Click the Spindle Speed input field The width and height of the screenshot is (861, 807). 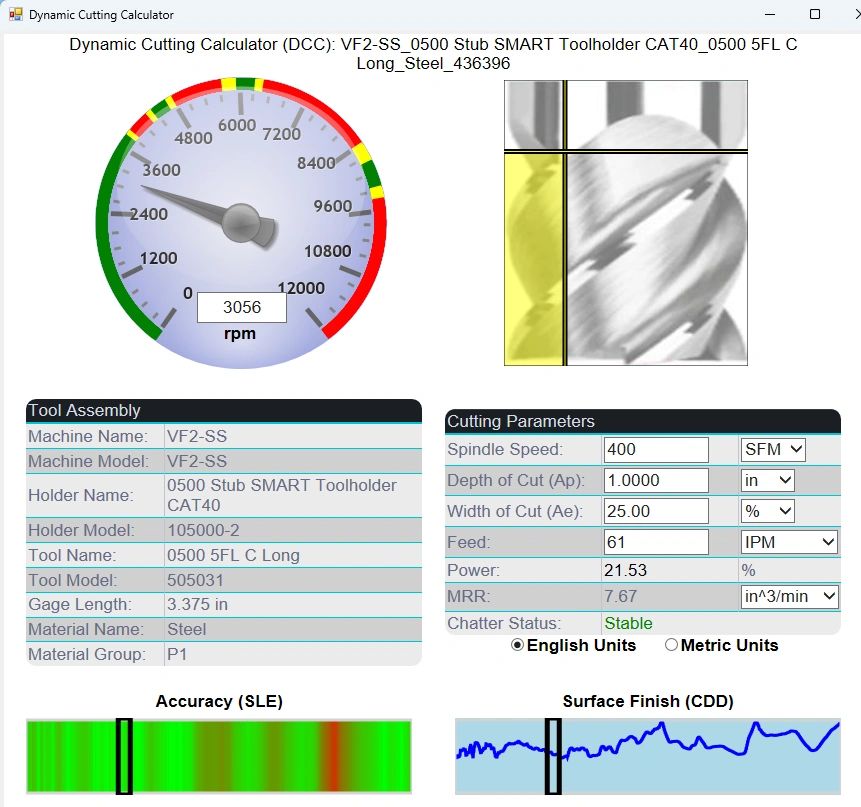[655, 450]
